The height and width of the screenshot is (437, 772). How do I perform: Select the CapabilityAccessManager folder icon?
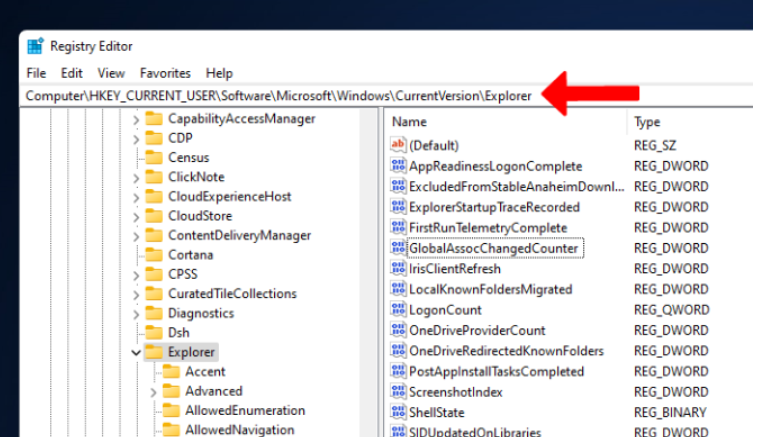pyautogui.click(x=154, y=119)
